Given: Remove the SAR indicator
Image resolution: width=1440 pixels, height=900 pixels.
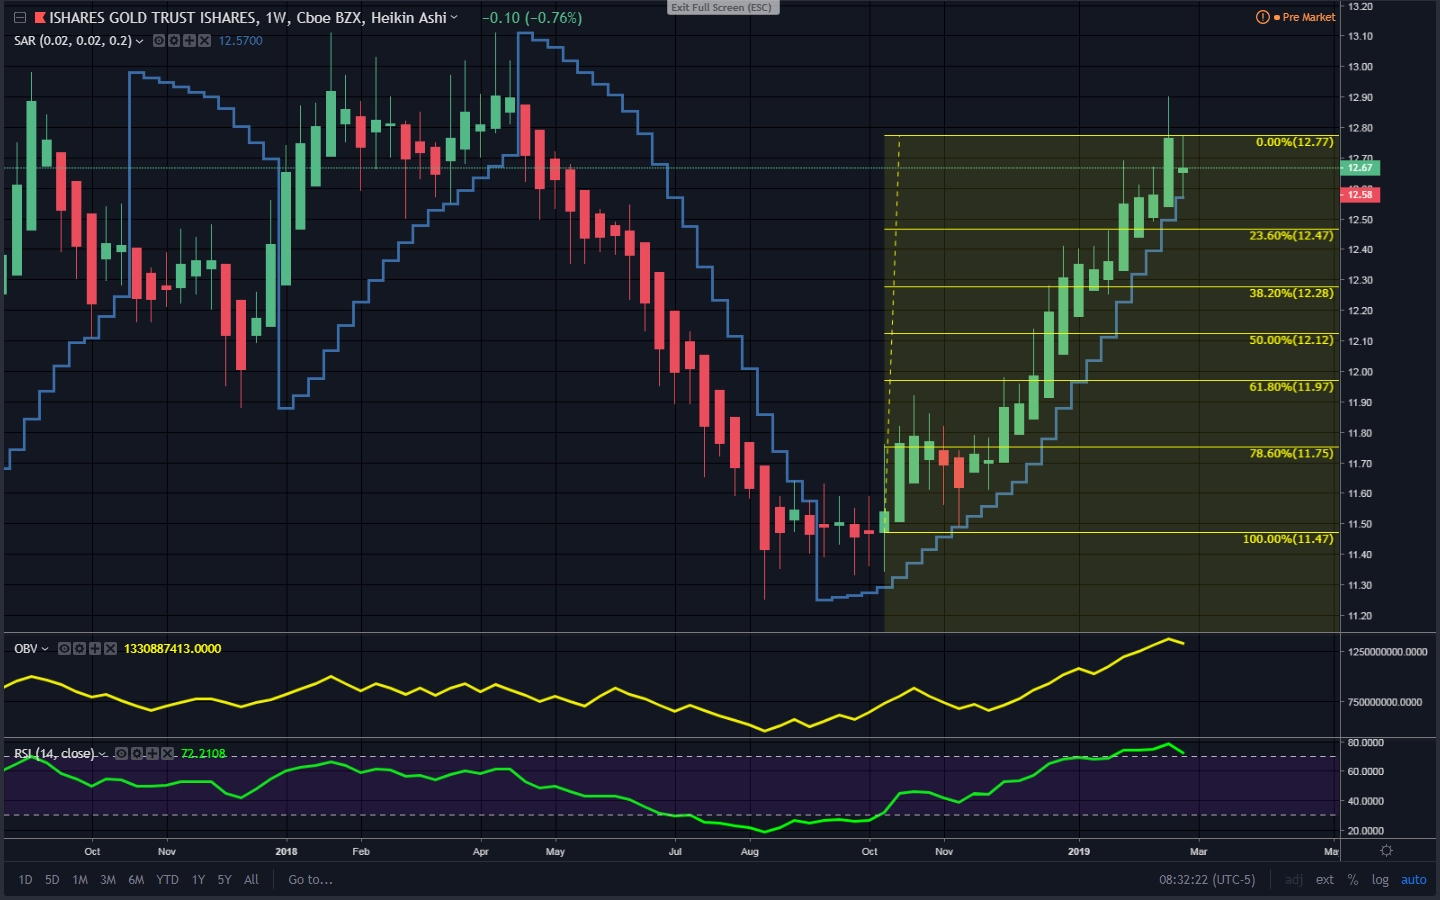Looking at the screenshot, I should click(204, 41).
